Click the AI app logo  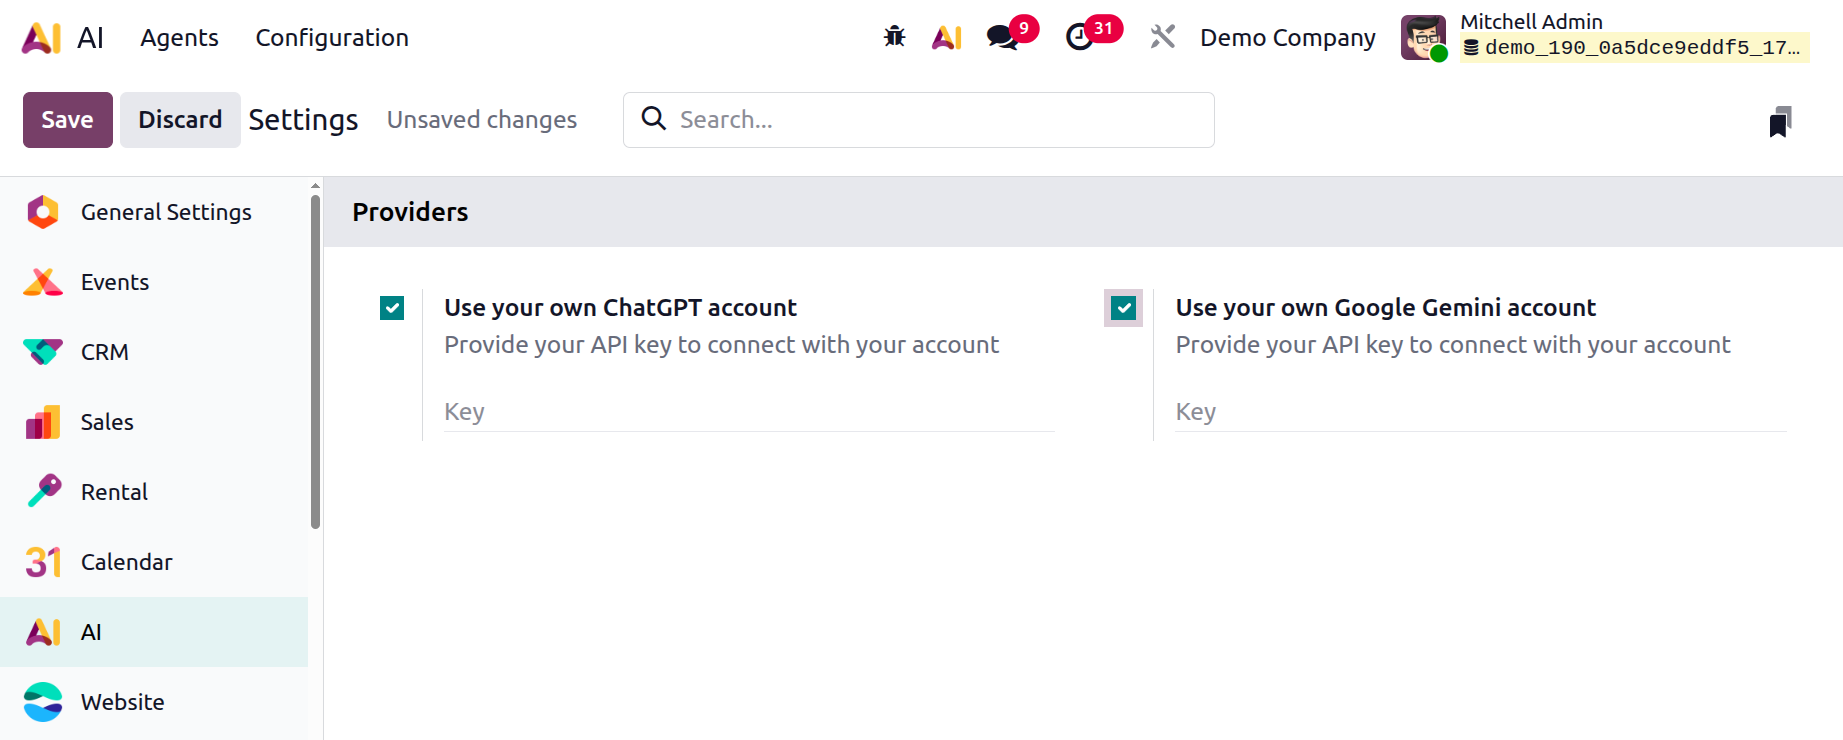(x=41, y=38)
